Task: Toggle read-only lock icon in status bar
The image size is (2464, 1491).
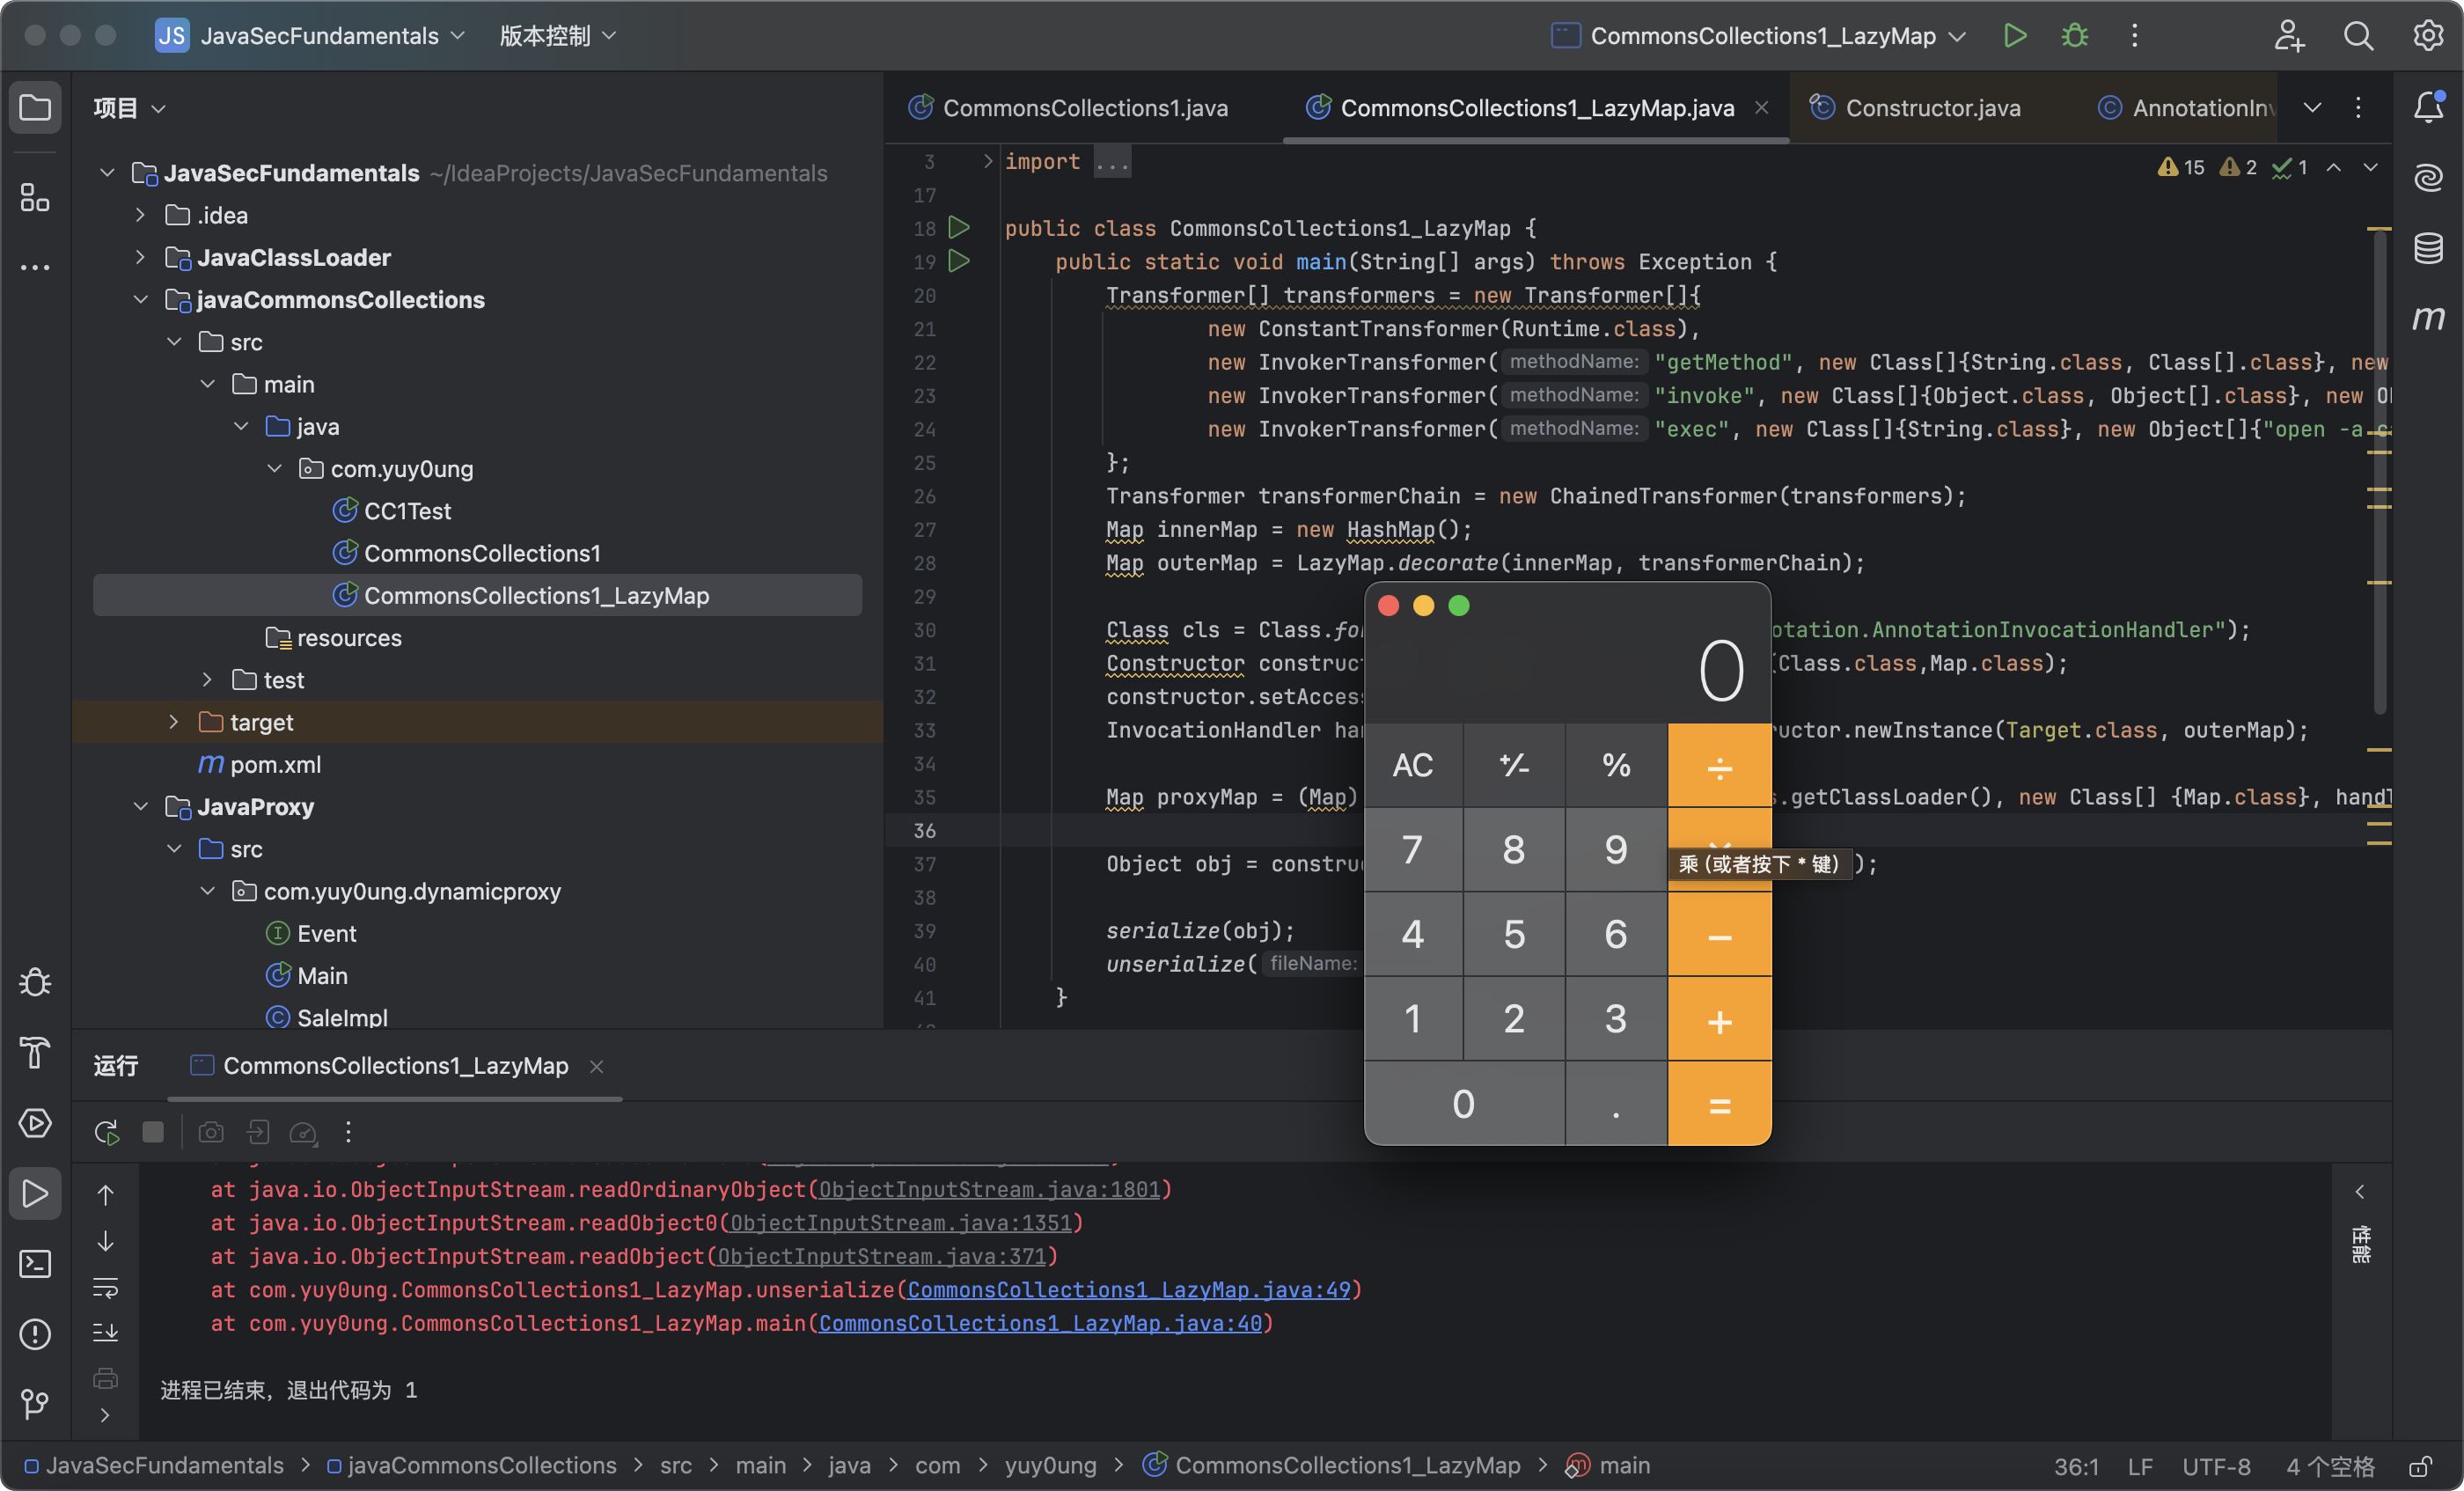Action: click(x=2421, y=1466)
